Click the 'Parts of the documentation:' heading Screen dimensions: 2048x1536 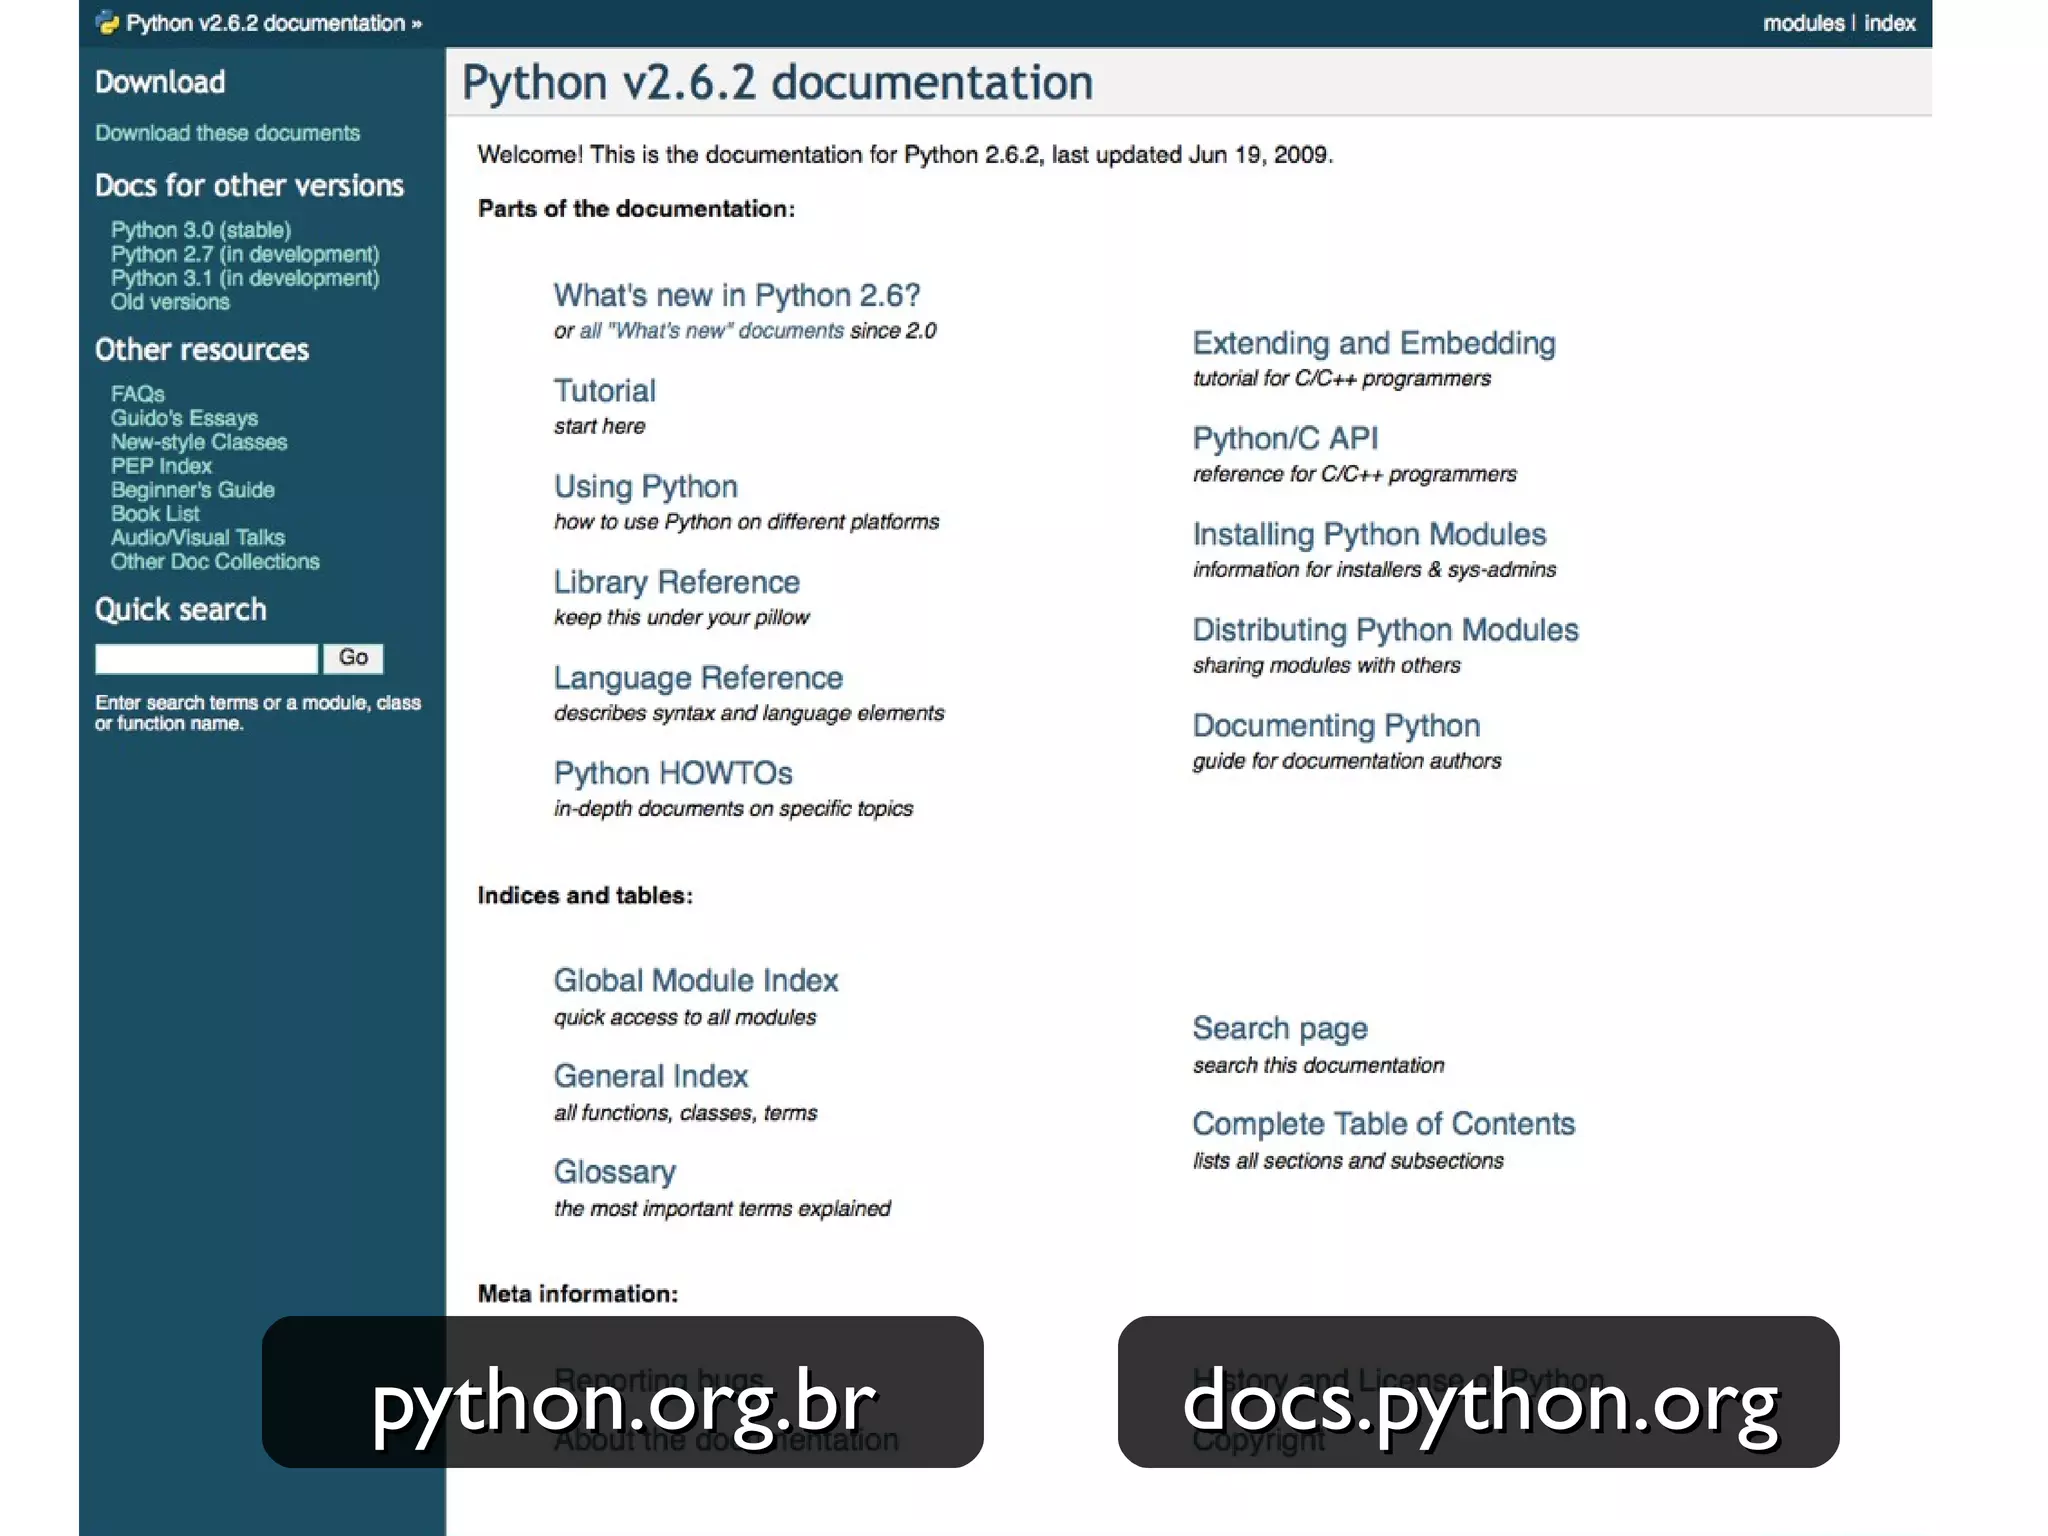636,209
